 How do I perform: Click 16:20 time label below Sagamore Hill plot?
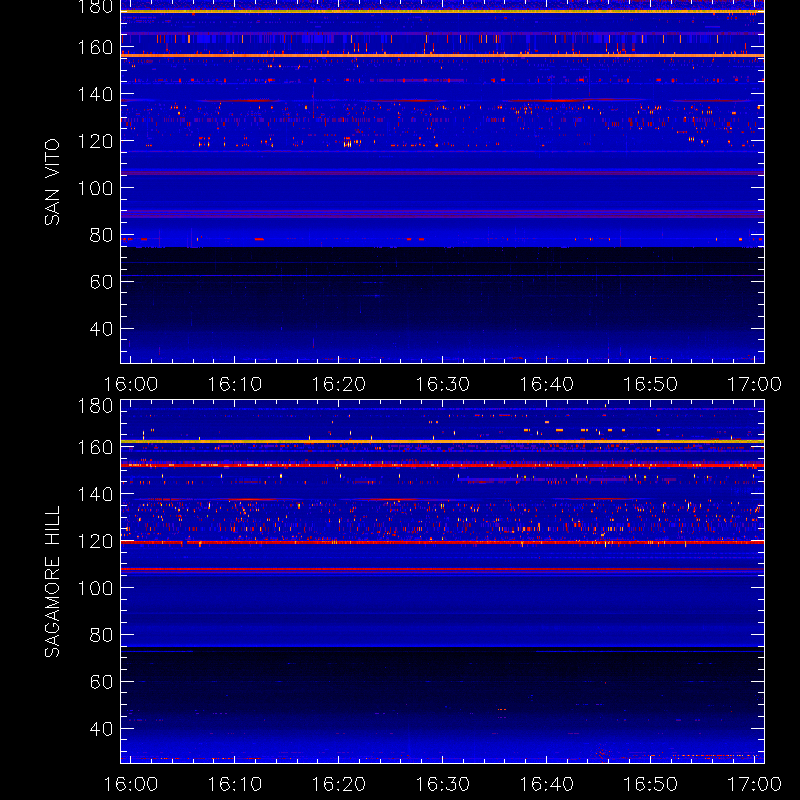[x=339, y=784]
